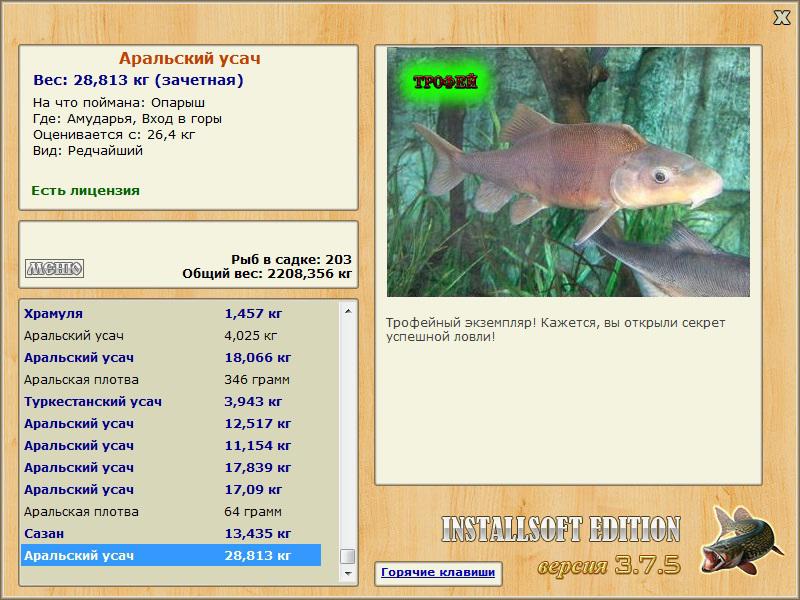Select the Храмуля 1,457 кг row

[171, 313]
